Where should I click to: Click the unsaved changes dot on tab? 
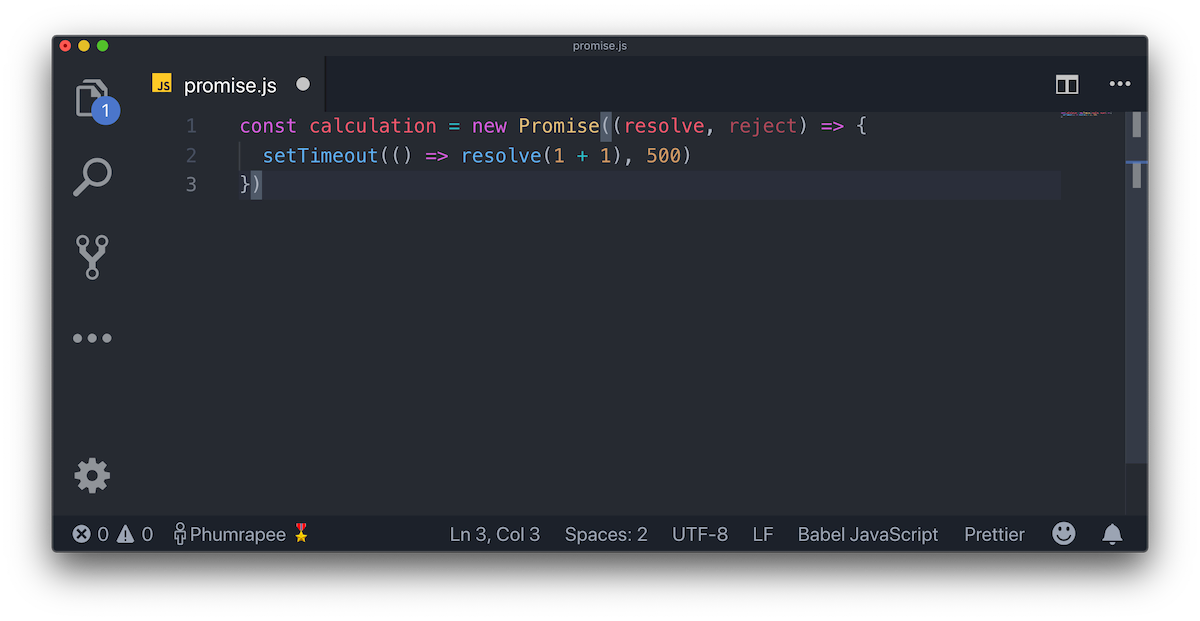tap(303, 84)
